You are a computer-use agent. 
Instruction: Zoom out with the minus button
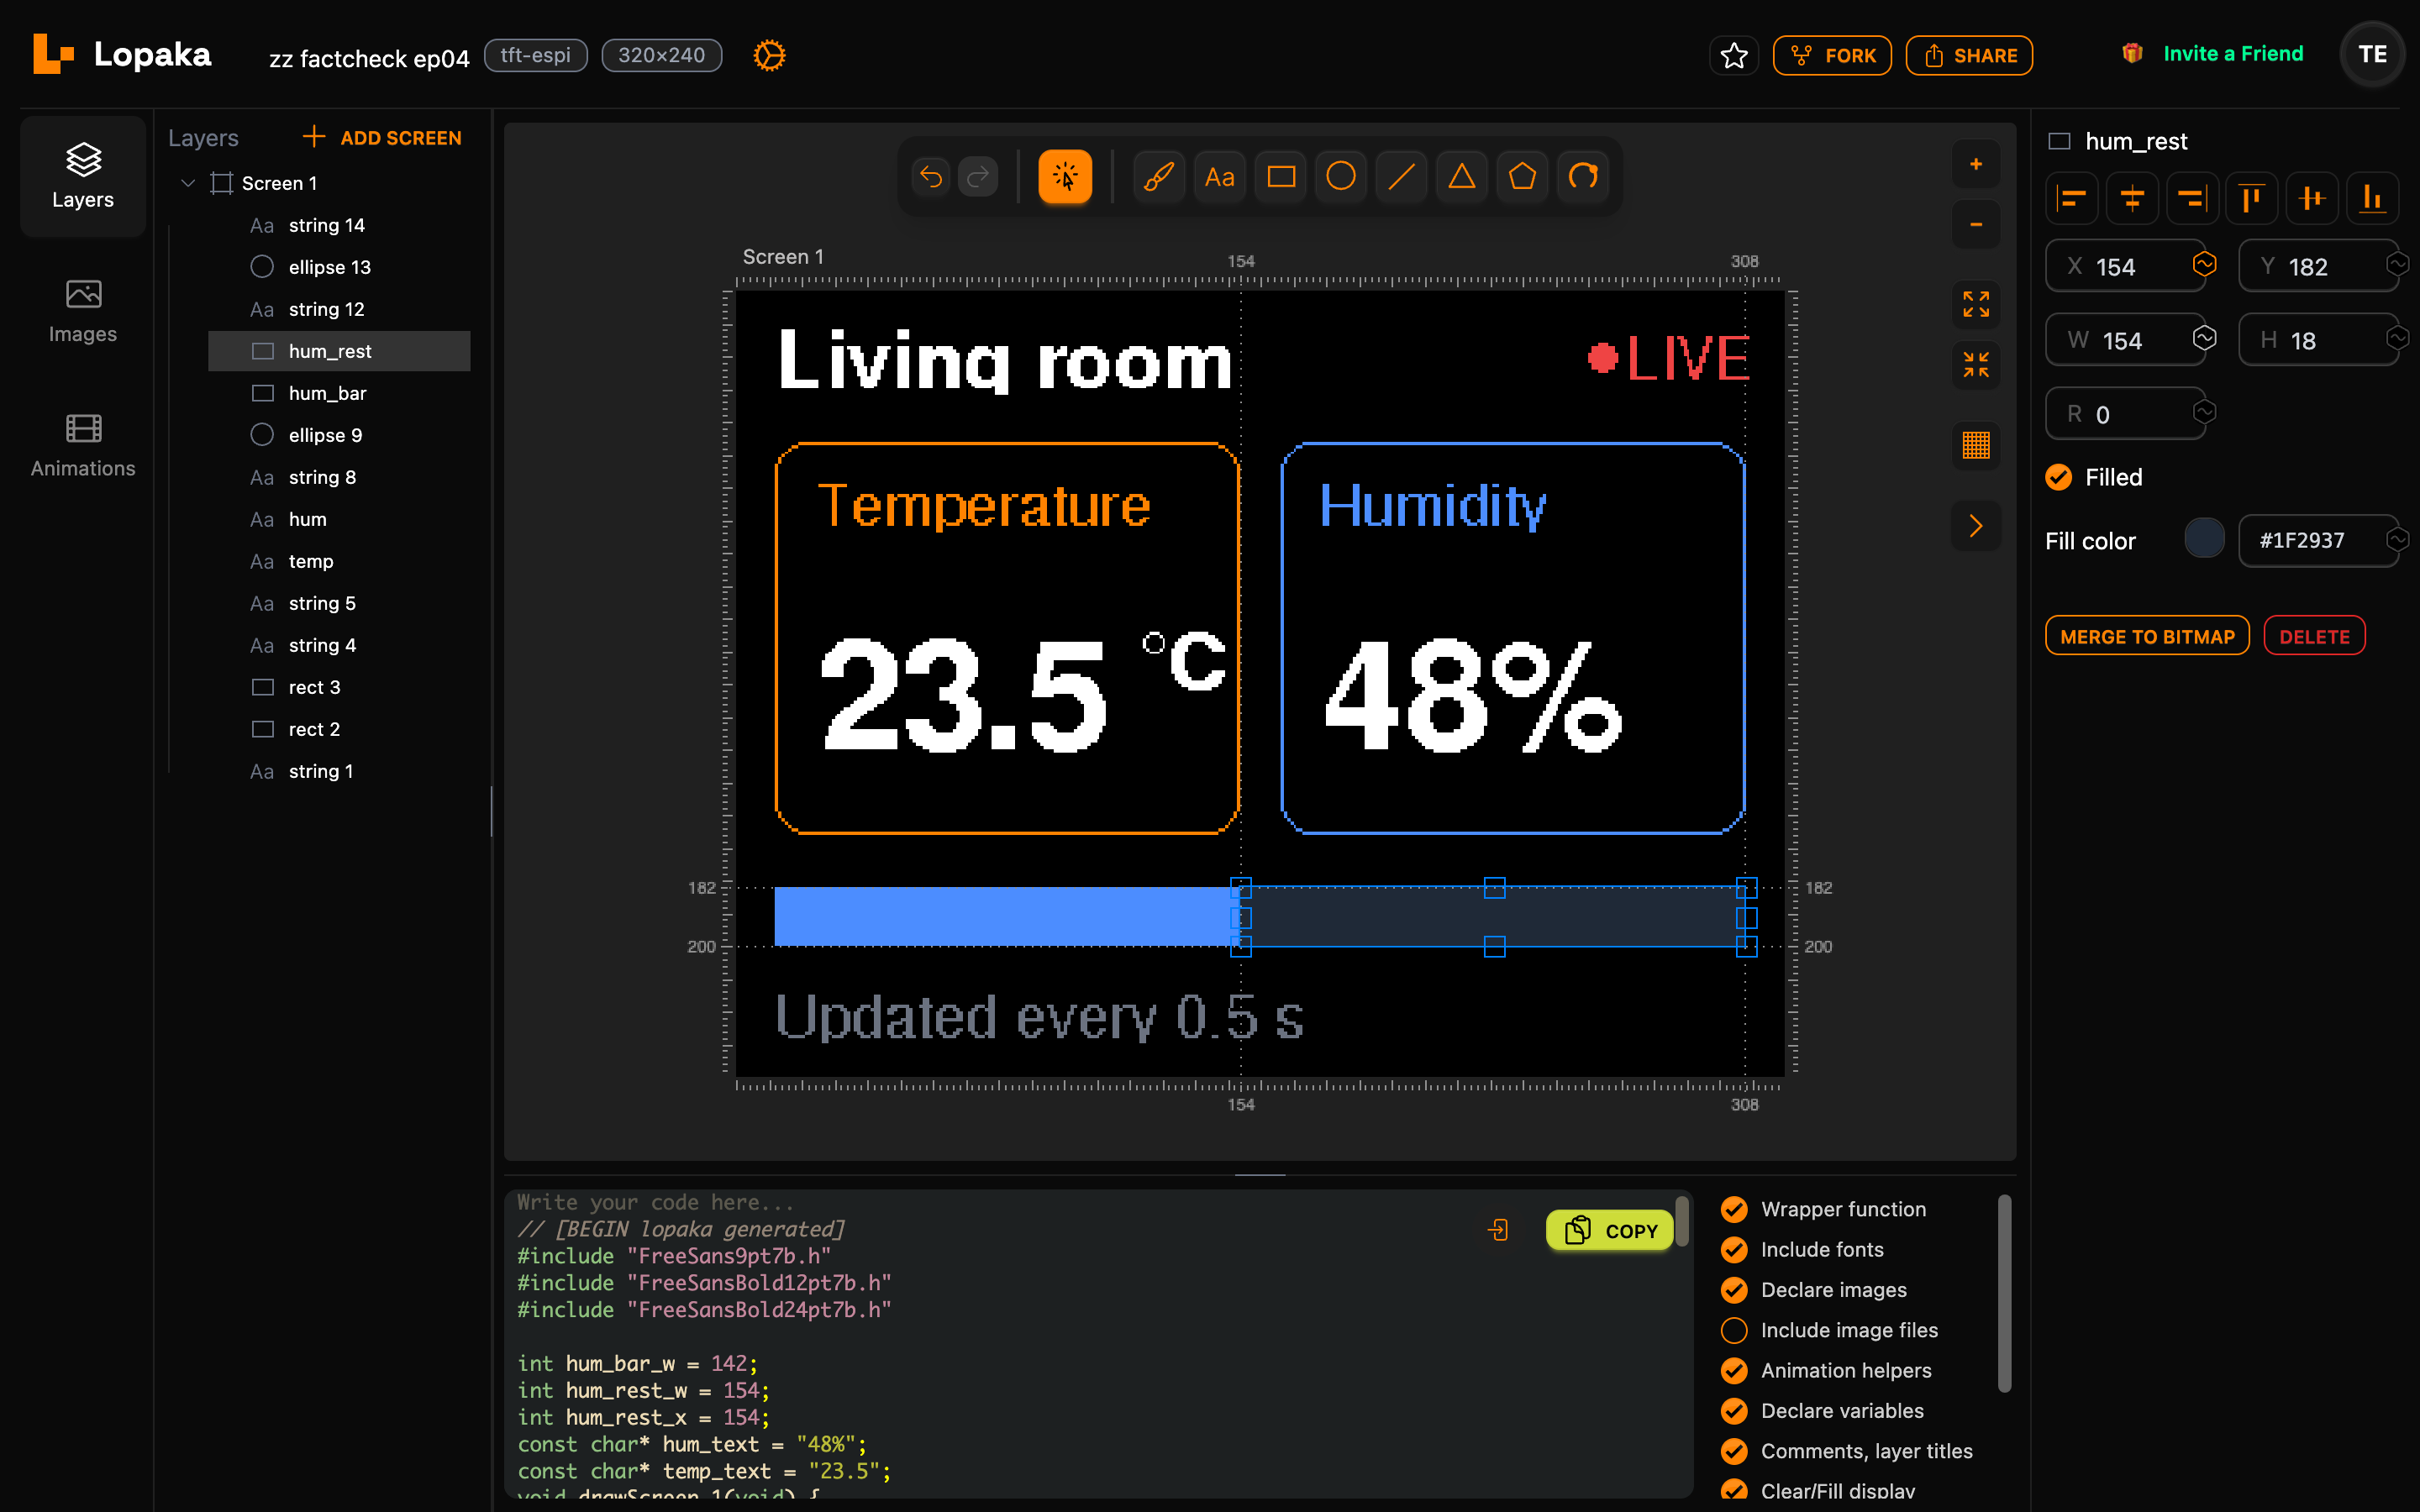click(x=1976, y=225)
